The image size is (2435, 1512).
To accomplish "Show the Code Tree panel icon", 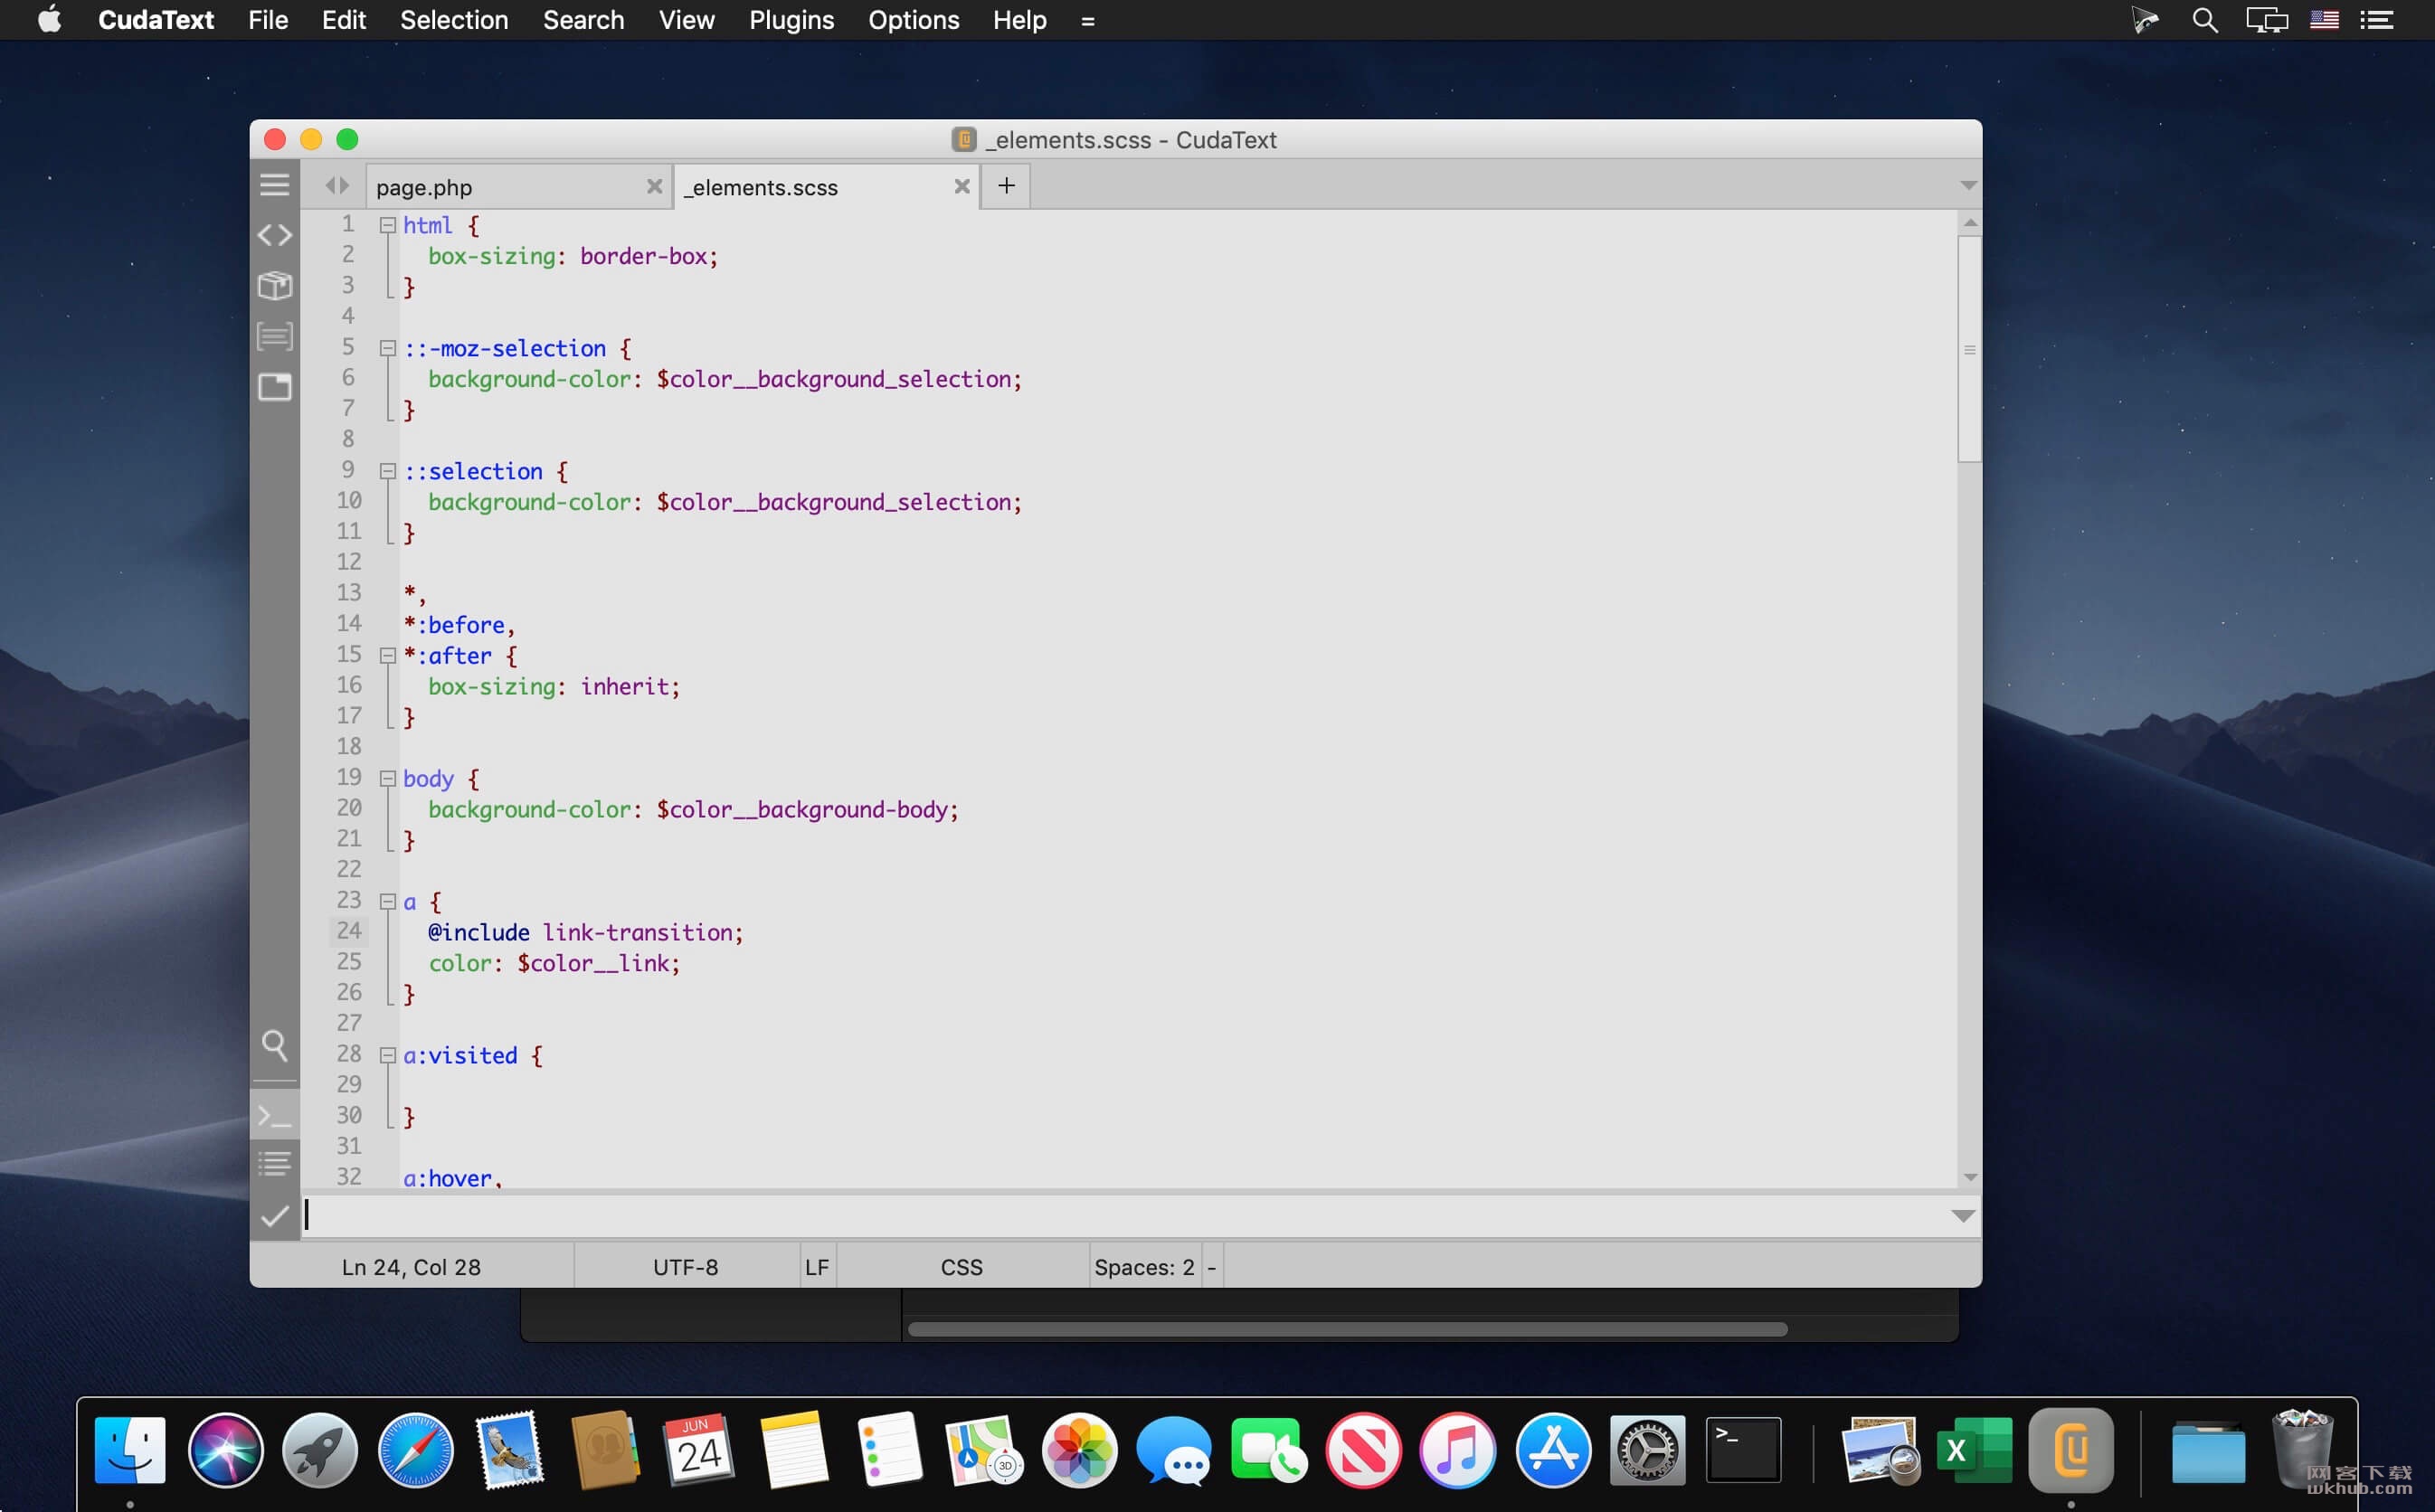I will (x=274, y=235).
